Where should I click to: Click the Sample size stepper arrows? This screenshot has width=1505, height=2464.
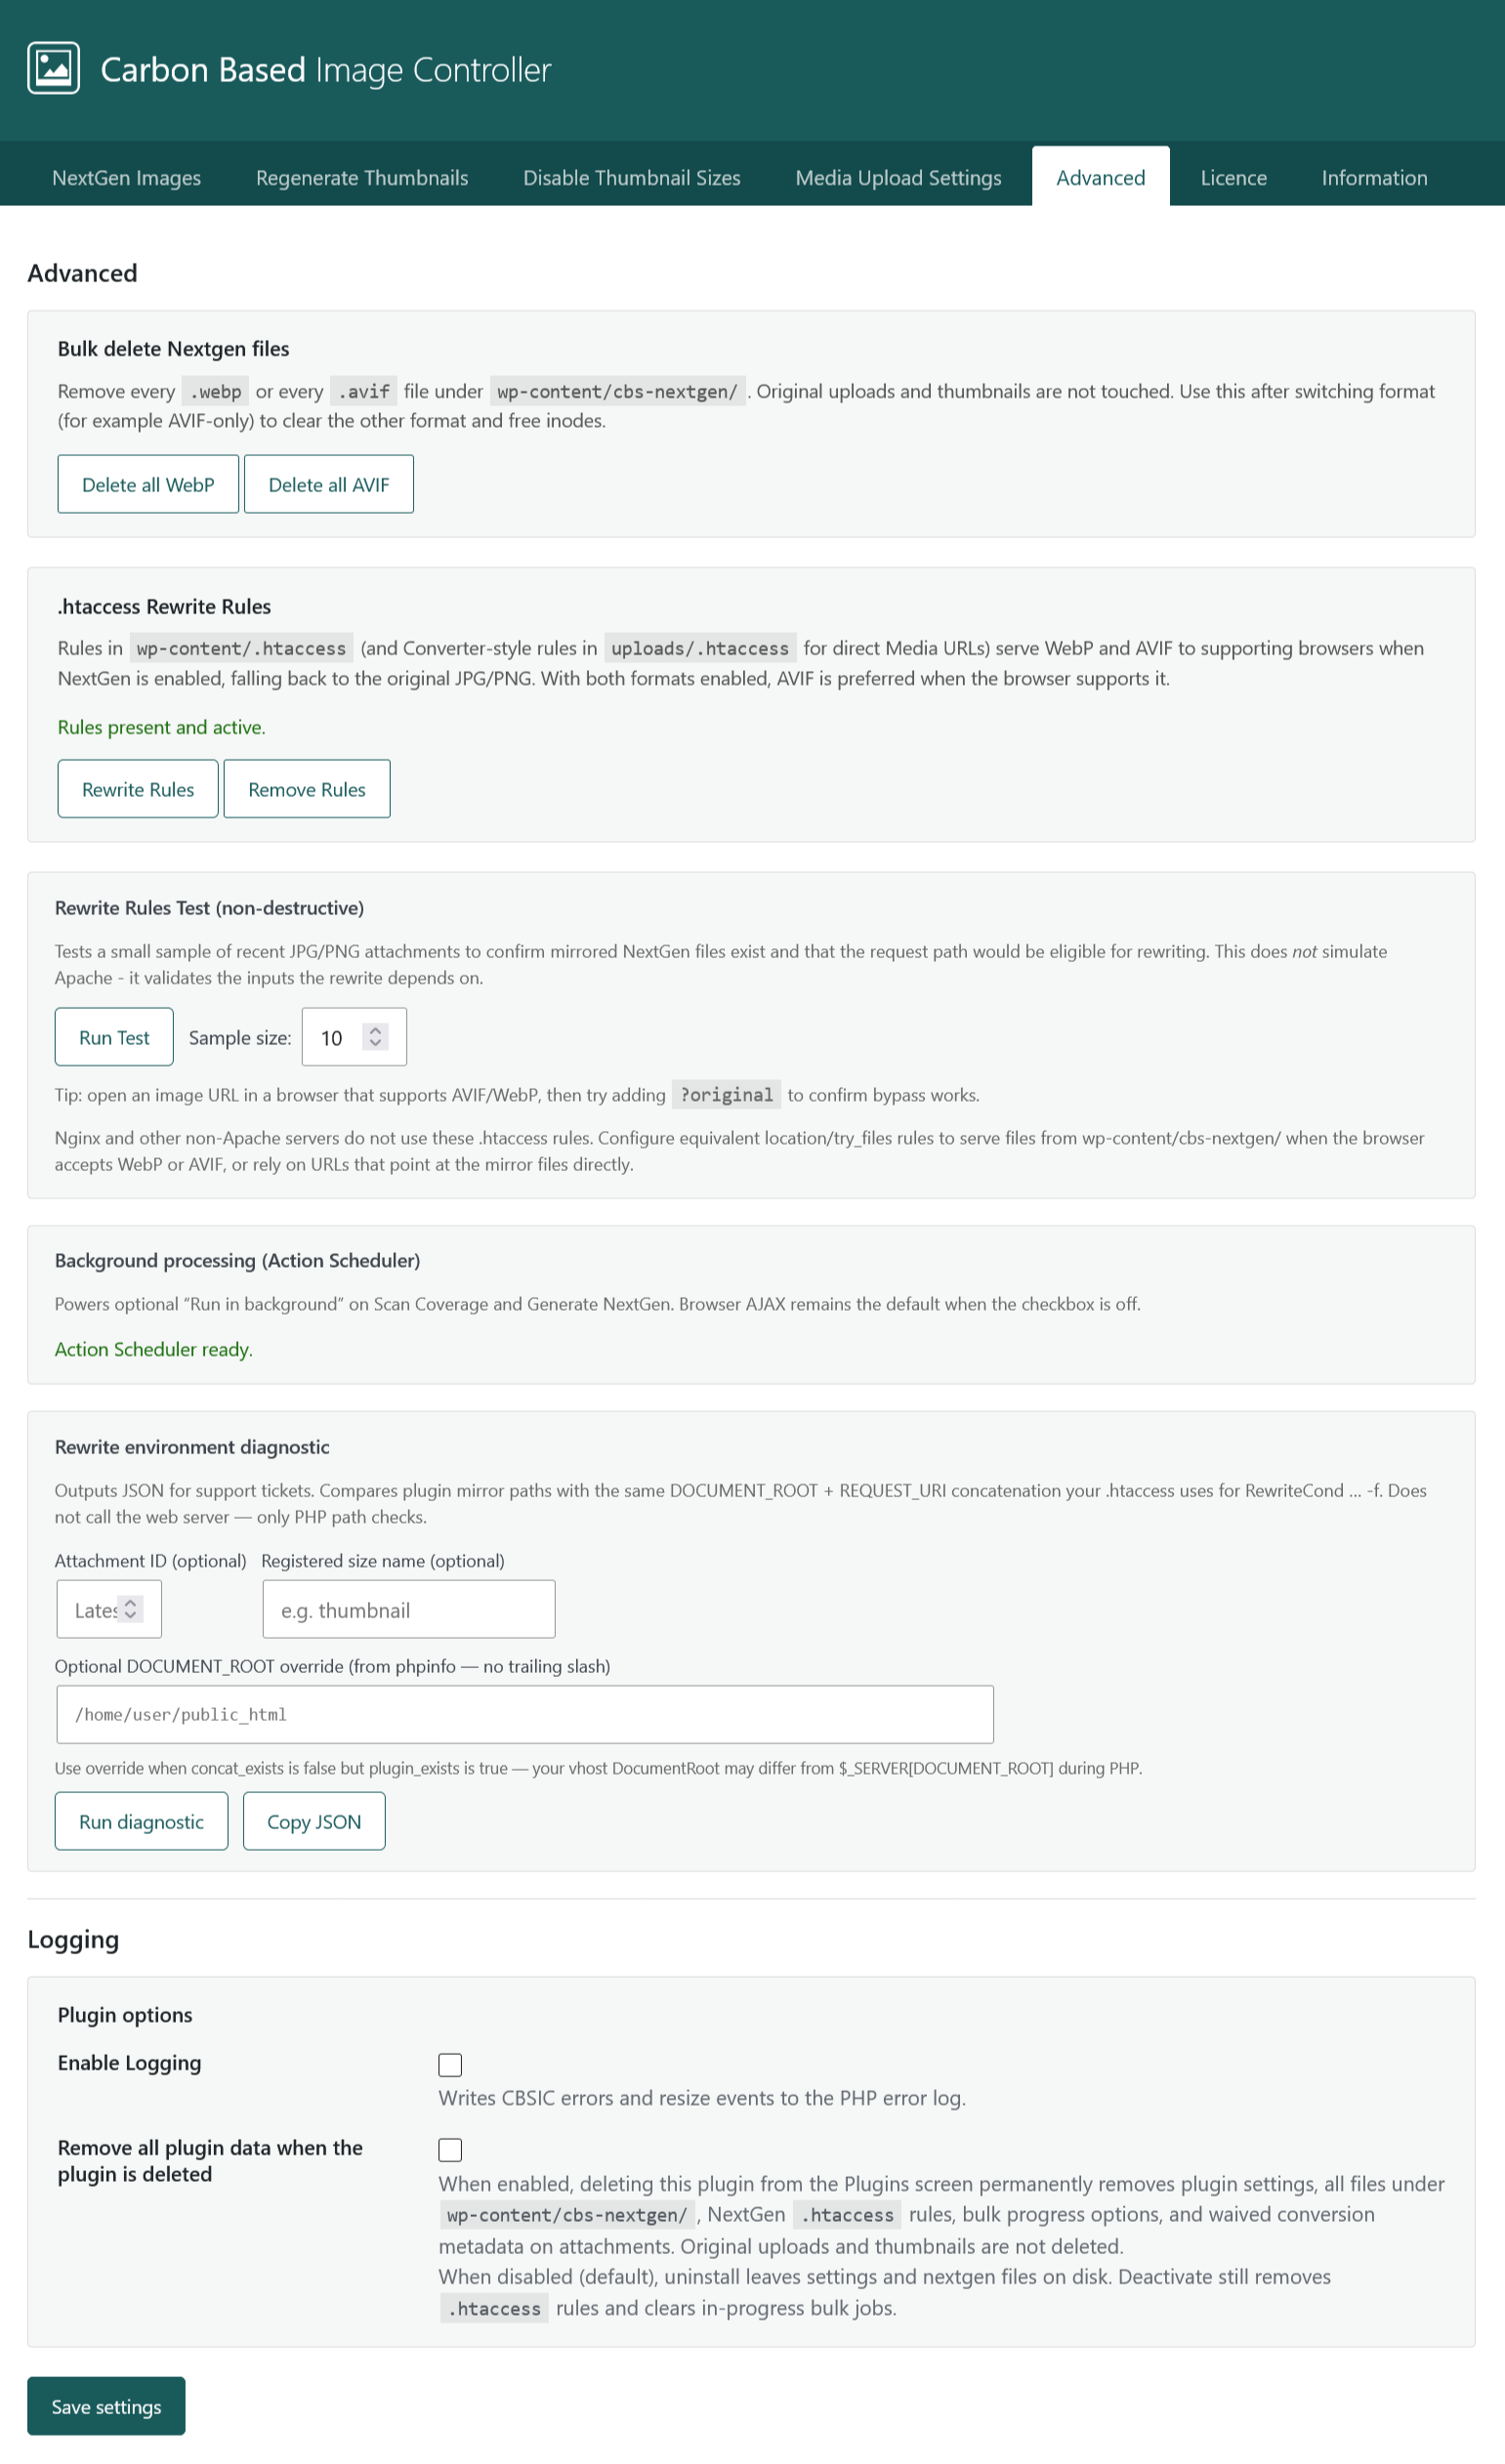(375, 1036)
